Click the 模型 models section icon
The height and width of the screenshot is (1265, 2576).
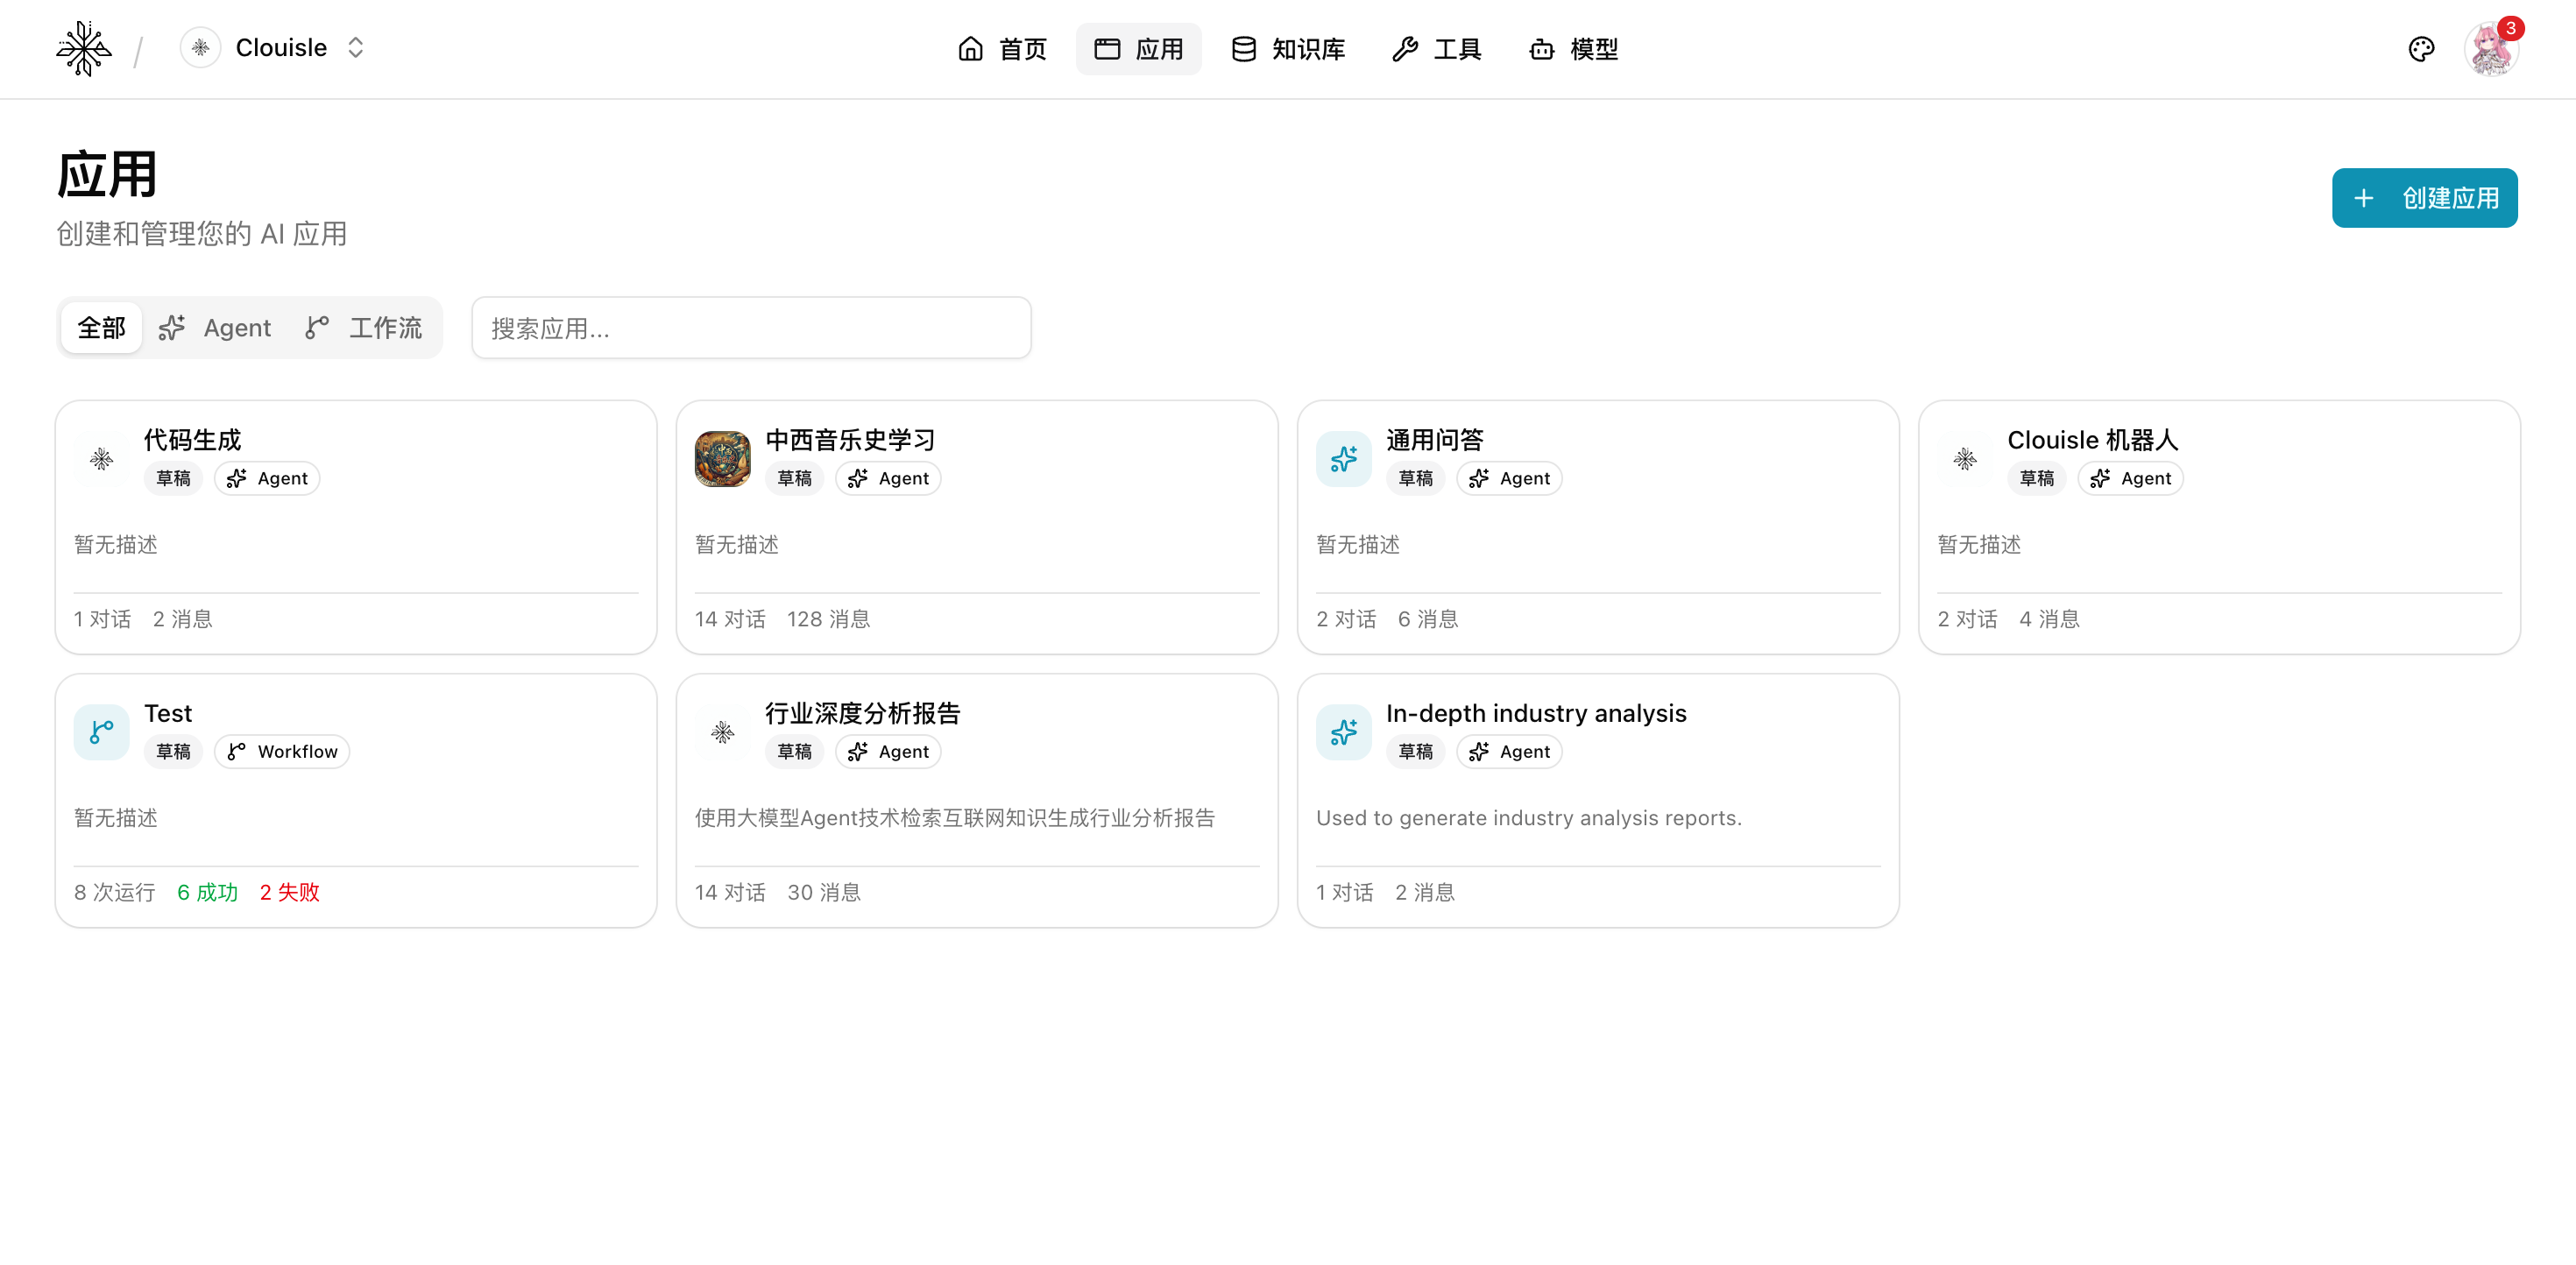coord(1540,48)
